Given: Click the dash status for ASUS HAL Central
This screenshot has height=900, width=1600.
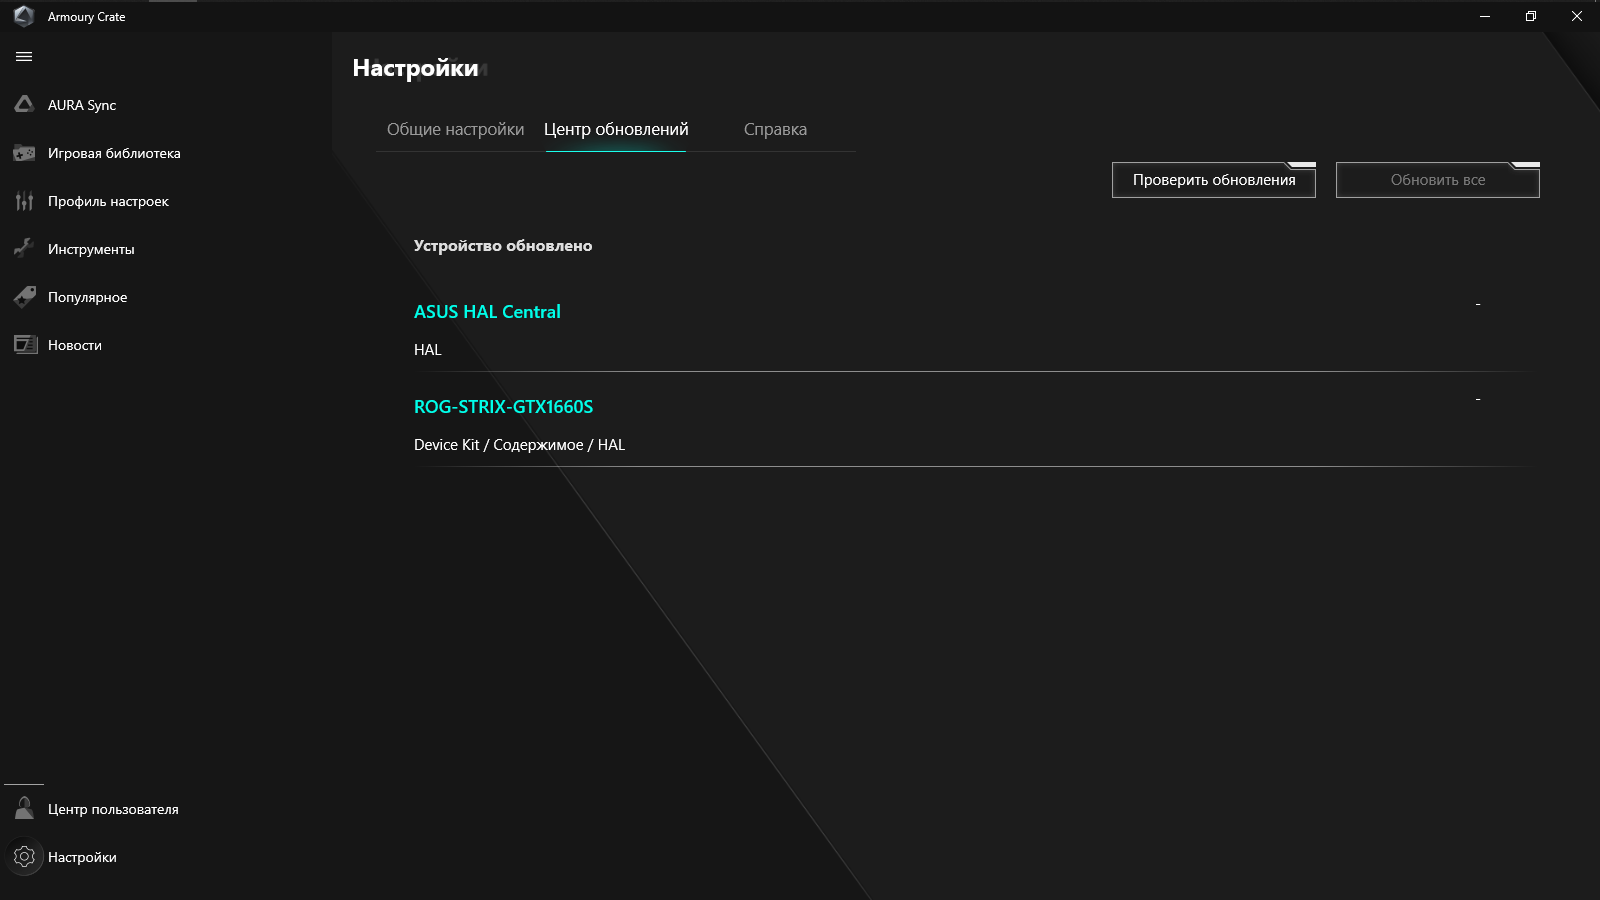Looking at the screenshot, I should tap(1478, 304).
